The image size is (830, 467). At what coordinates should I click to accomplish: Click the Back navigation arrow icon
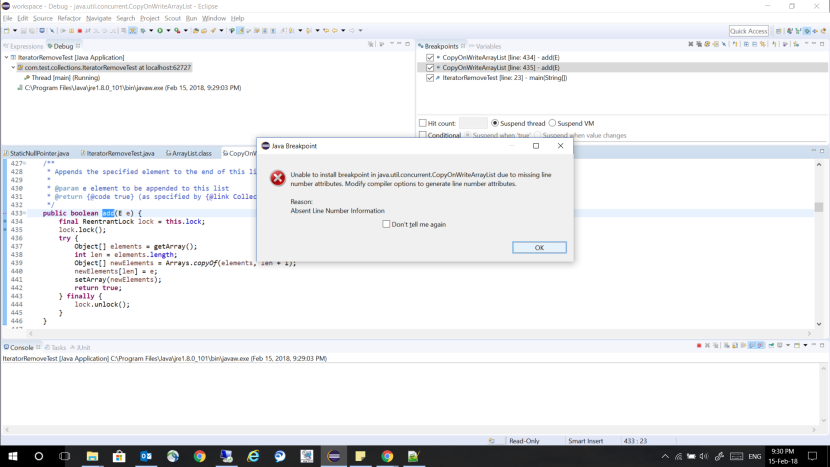click(335, 31)
